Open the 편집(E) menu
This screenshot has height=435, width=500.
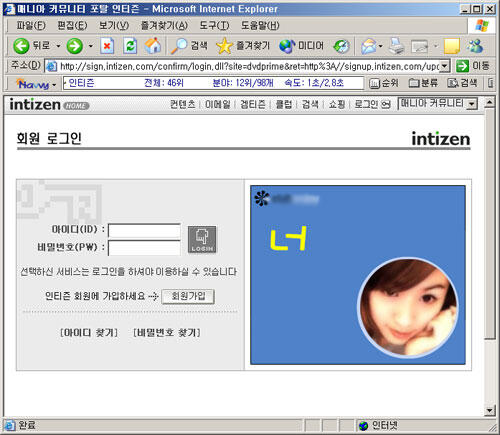tap(72, 25)
